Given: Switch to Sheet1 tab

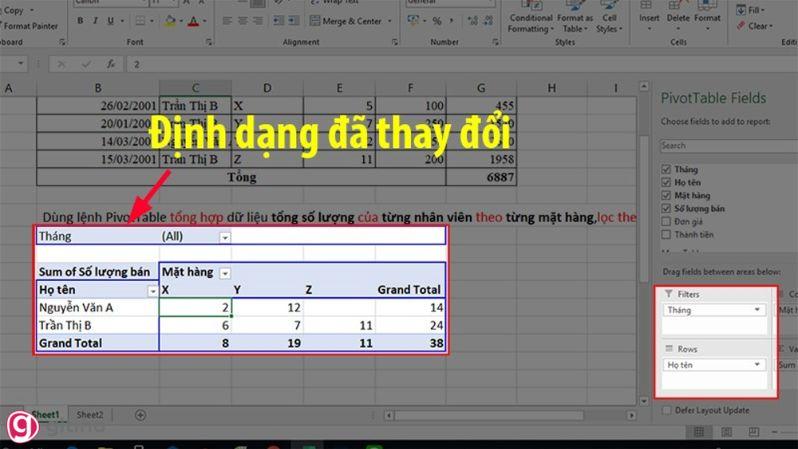Looking at the screenshot, I should 45,415.
